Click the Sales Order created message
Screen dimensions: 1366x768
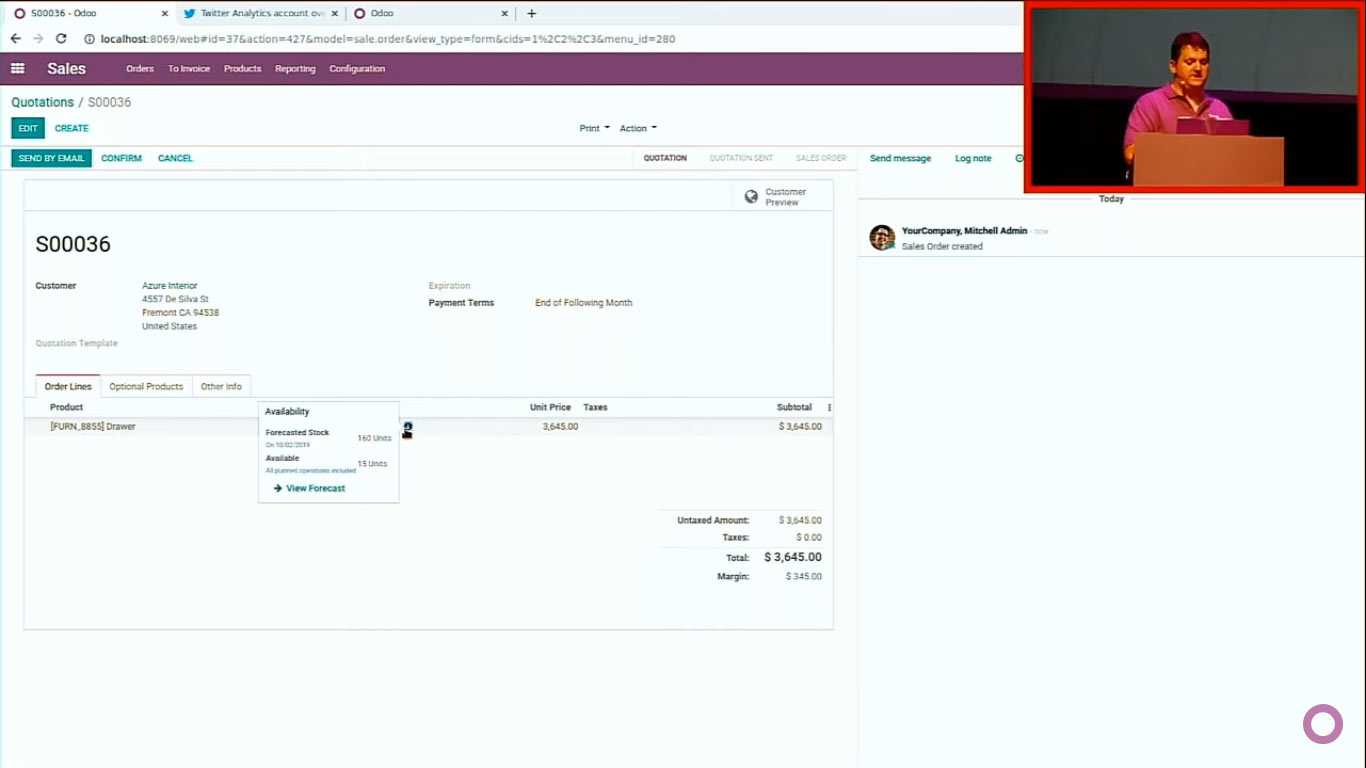pyautogui.click(x=942, y=246)
